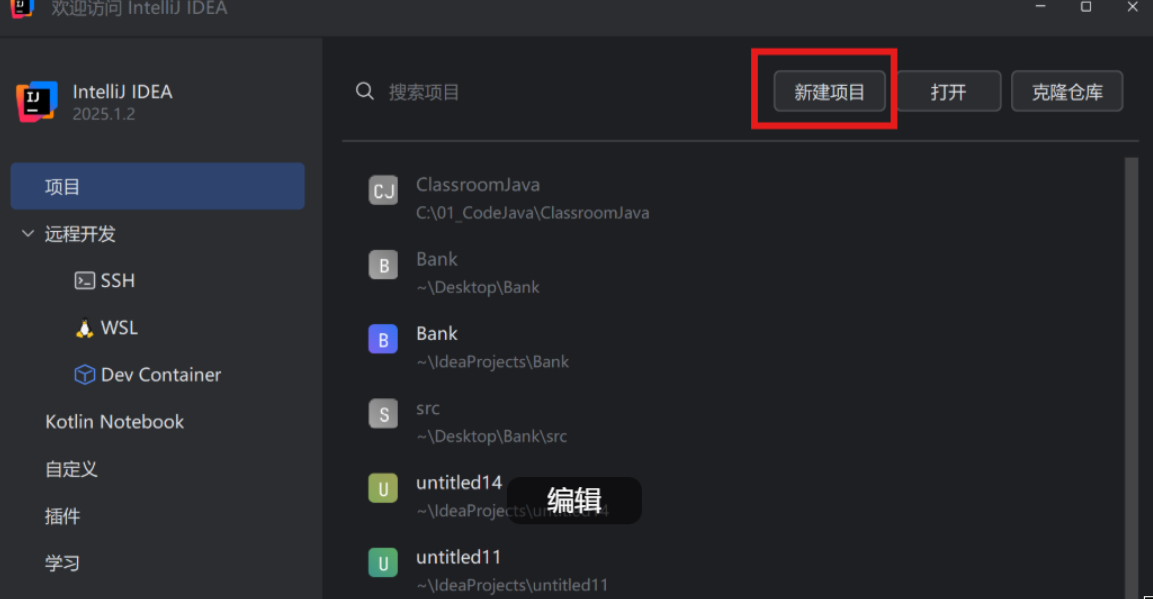Screen dimensions: 1153x599
Task: Click the S icon for src project
Action: 383,414
